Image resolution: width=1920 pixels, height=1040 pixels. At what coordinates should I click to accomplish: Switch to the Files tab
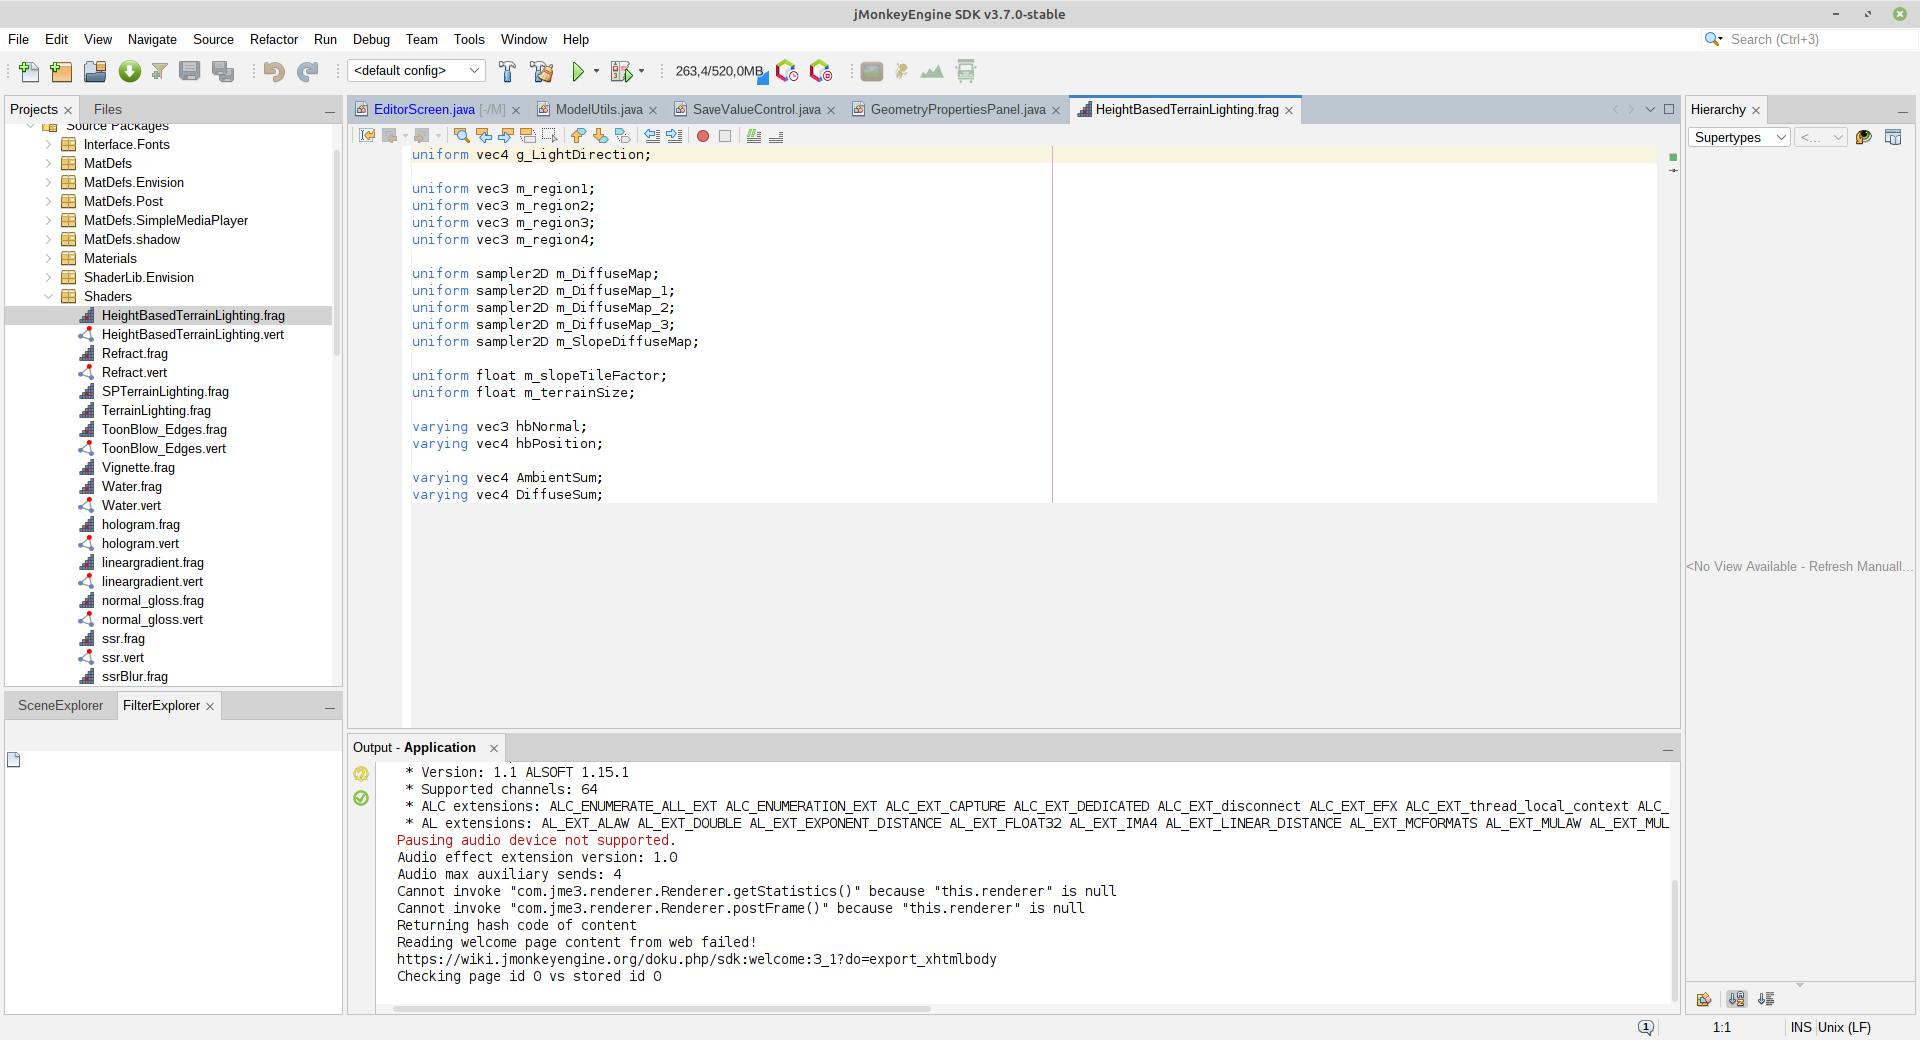coord(108,110)
